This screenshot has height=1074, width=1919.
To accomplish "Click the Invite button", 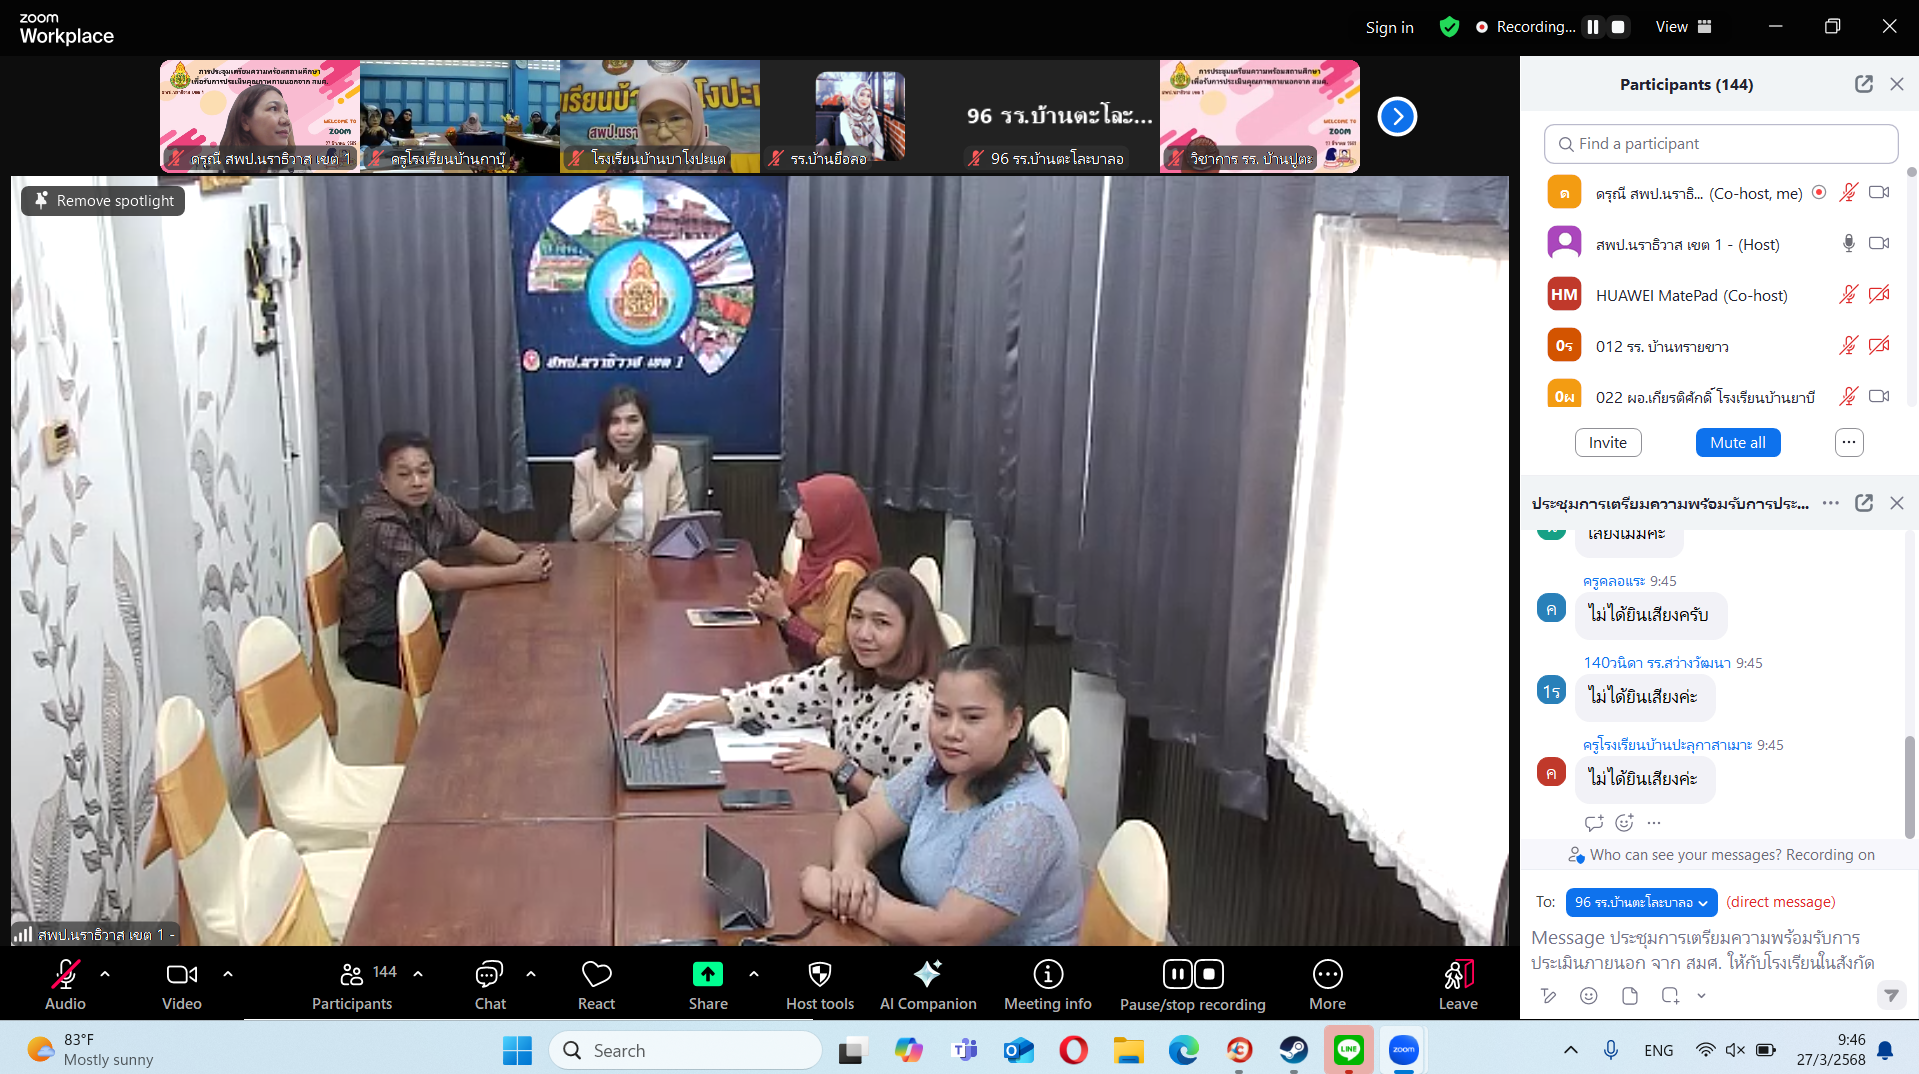I will click(1607, 443).
